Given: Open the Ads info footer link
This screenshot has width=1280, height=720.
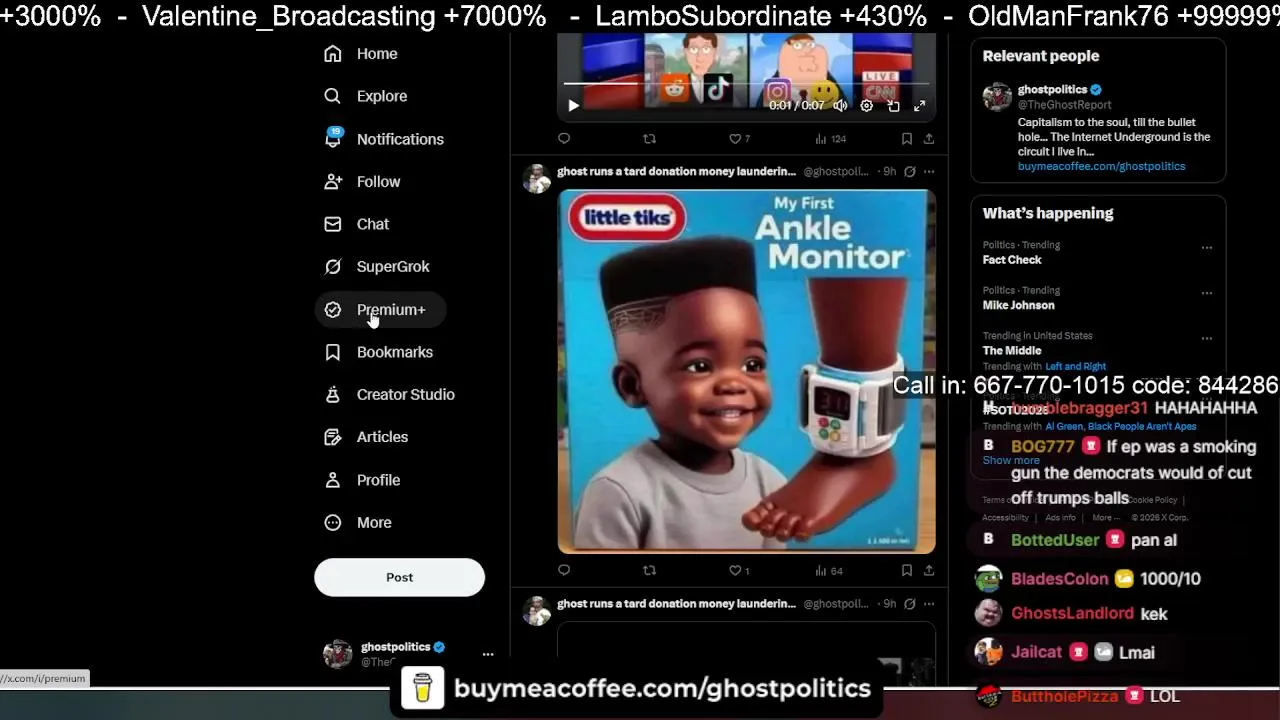Looking at the screenshot, I should 1060,518.
